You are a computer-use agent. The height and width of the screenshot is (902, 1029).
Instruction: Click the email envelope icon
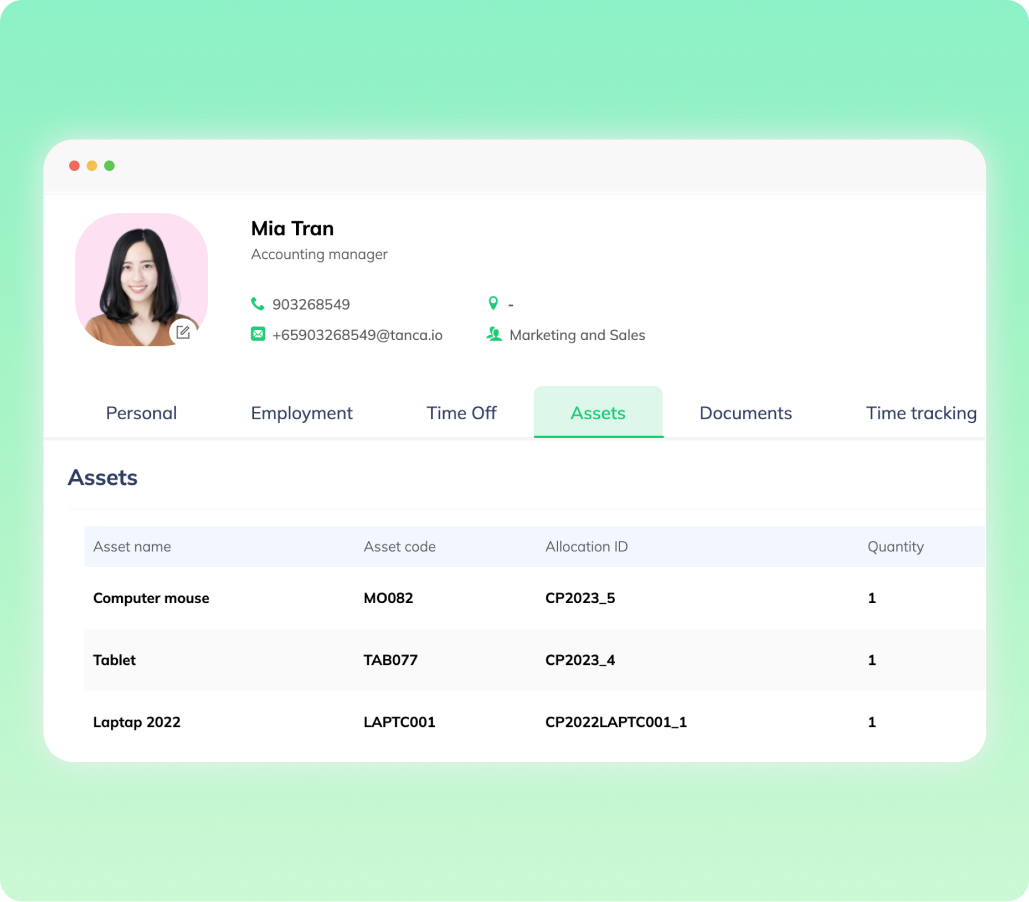pos(258,335)
